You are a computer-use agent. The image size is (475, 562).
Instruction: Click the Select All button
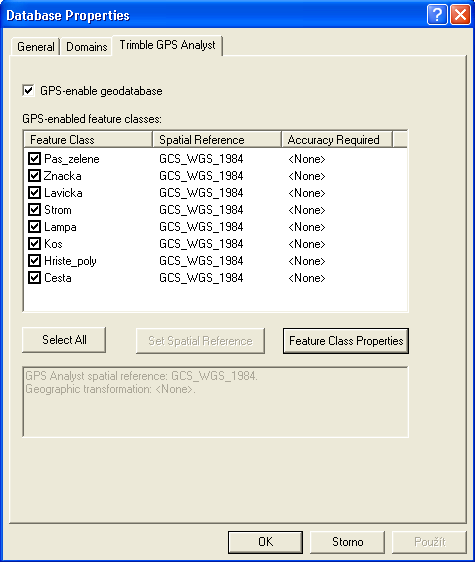[x=64, y=340]
